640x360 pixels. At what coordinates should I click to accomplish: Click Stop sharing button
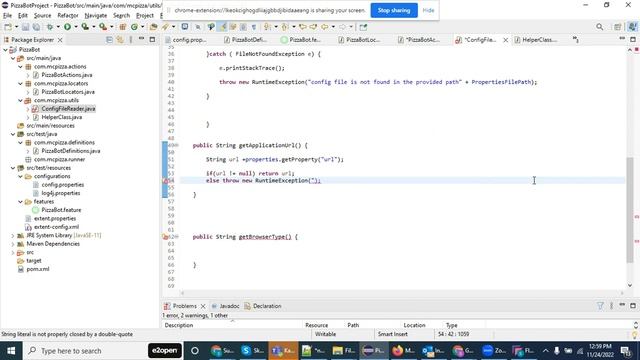[394, 10]
